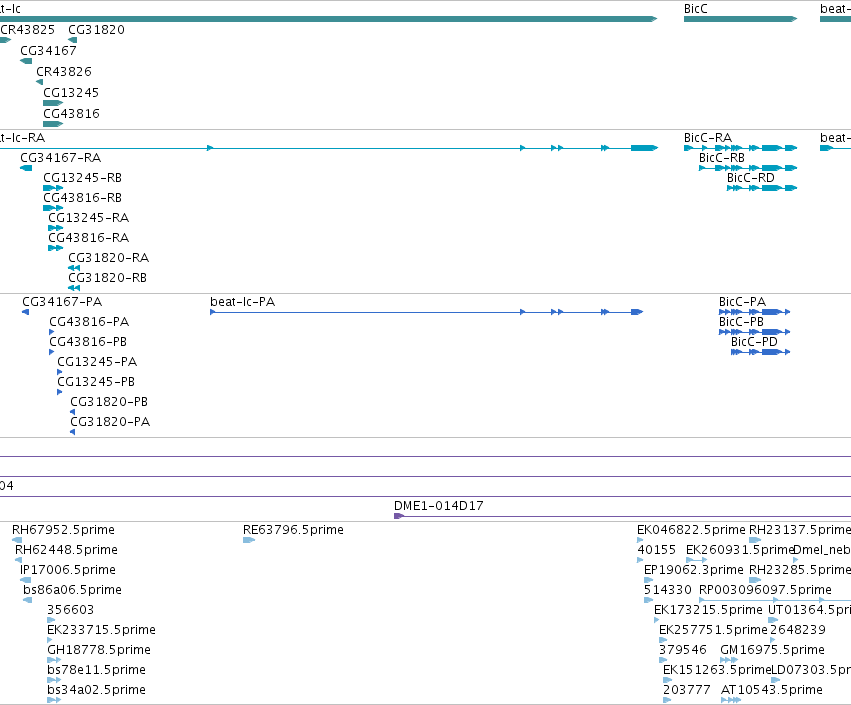Select the CG34167-PA protein label
The width and height of the screenshot is (851, 705).
62,302
